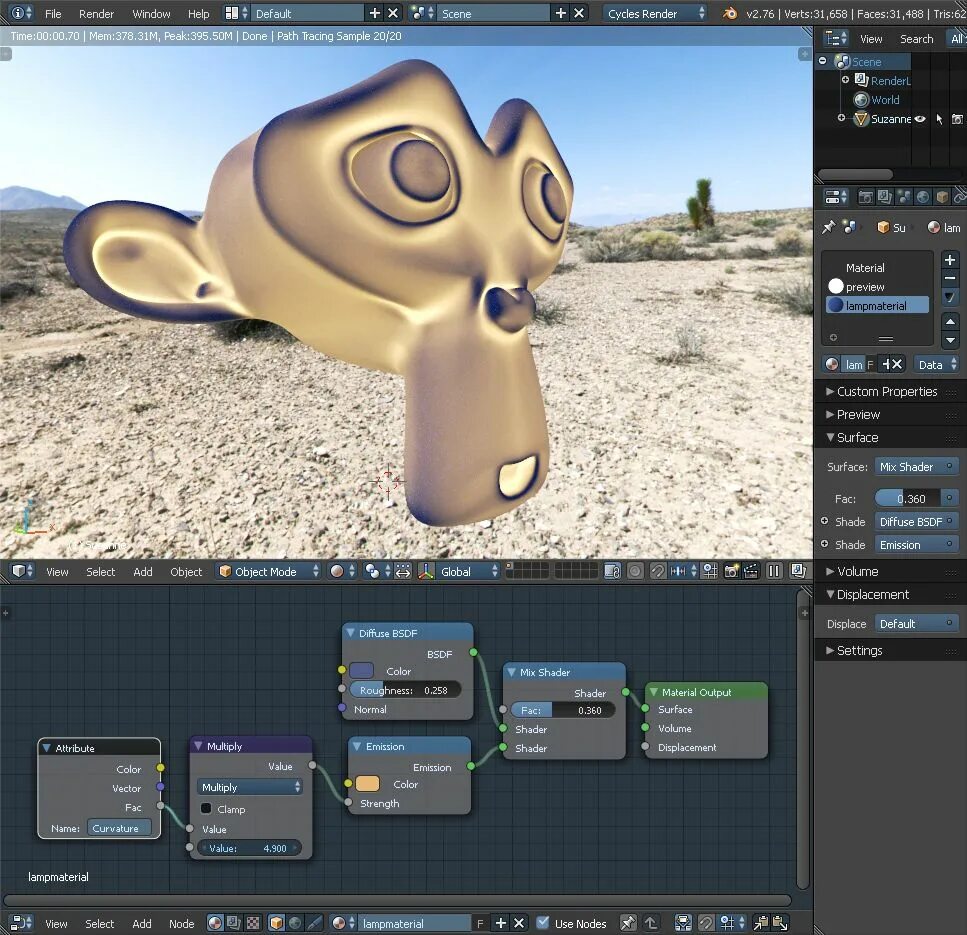Open Scene properties tab
The image size is (967, 935).
click(x=904, y=197)
